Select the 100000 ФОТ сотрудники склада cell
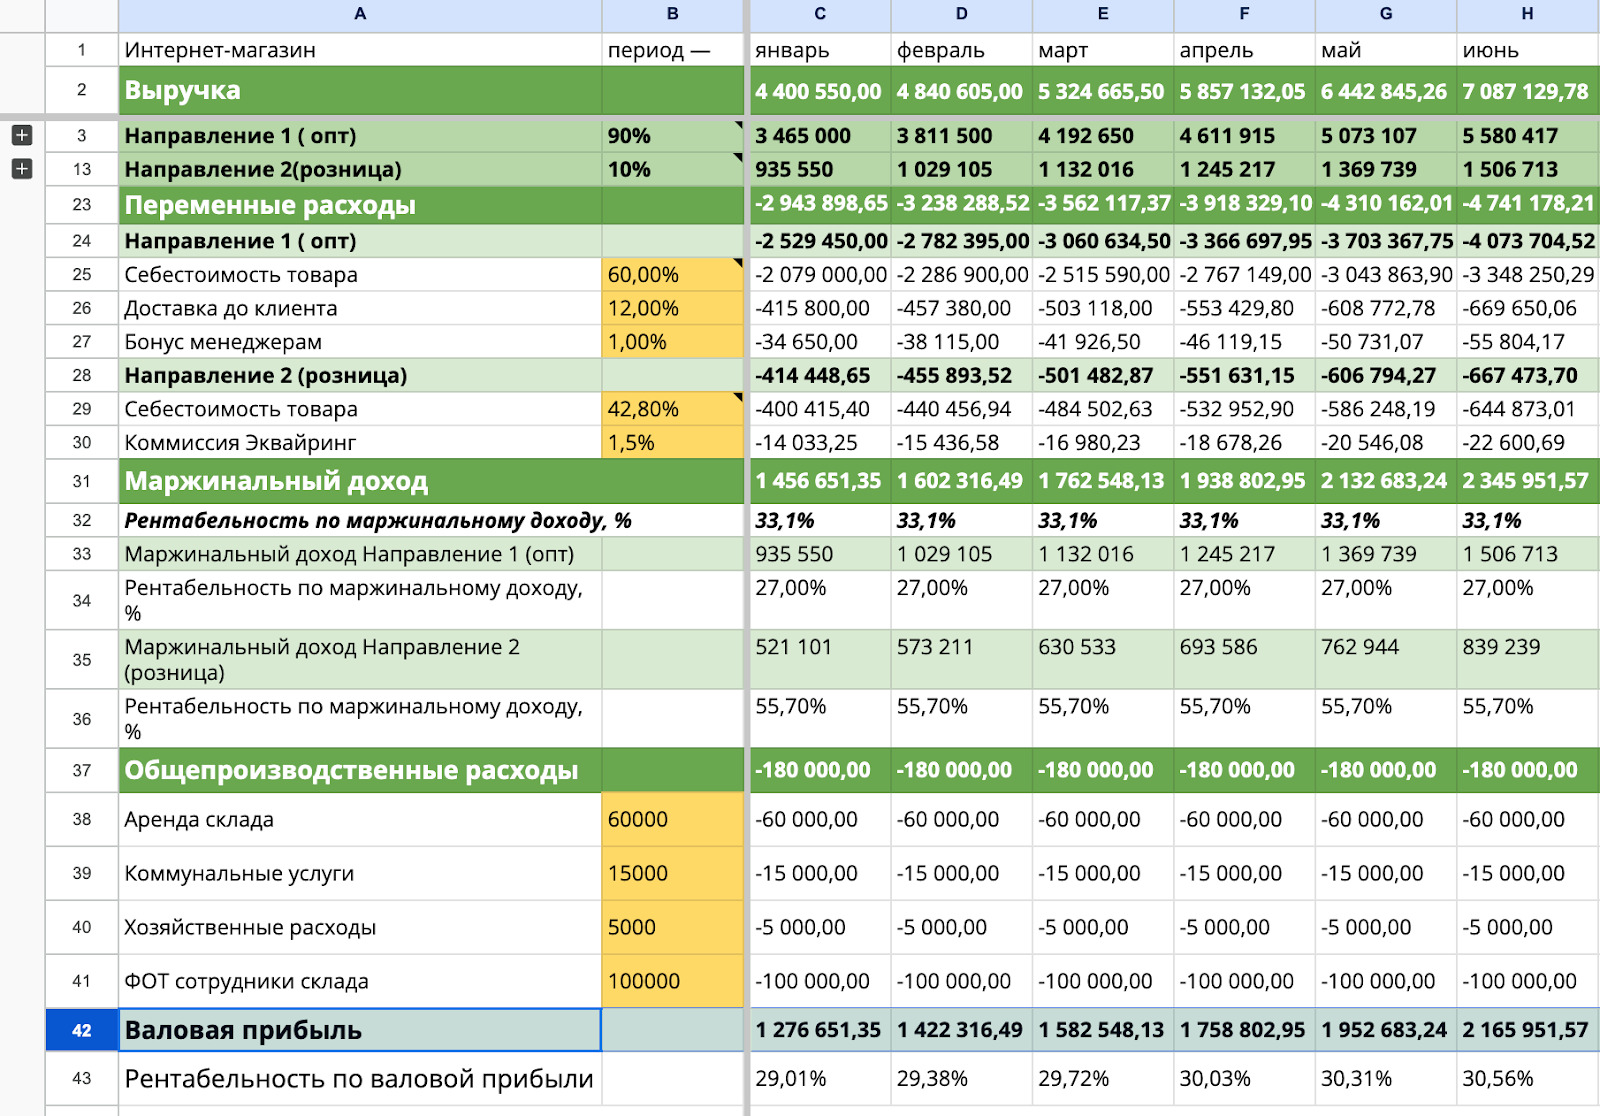The height and width of the screenshot is (1116, 1600). click(672, 982)
